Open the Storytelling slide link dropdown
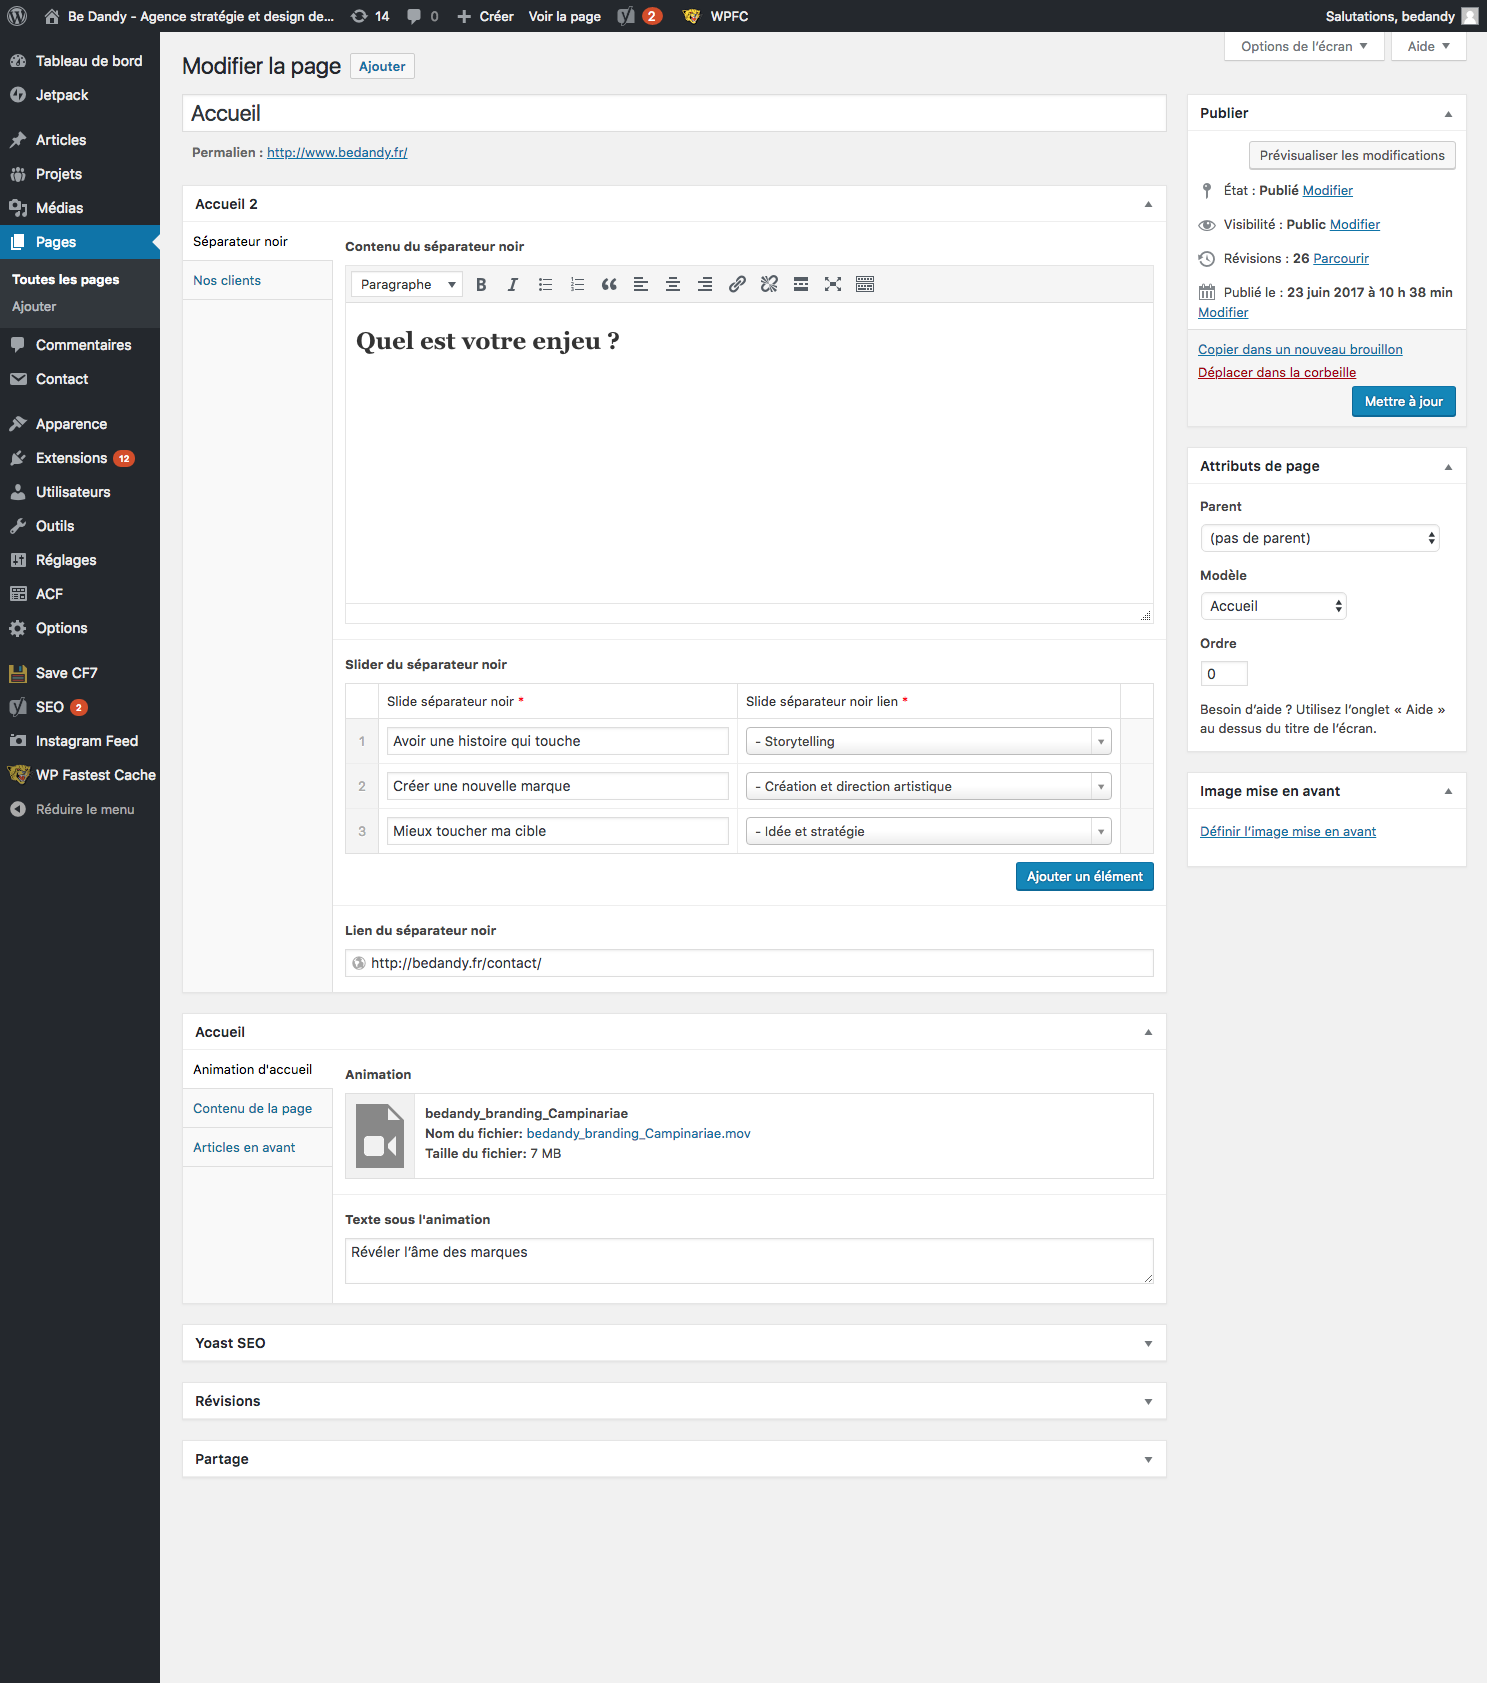 click(x=927, y=741)
